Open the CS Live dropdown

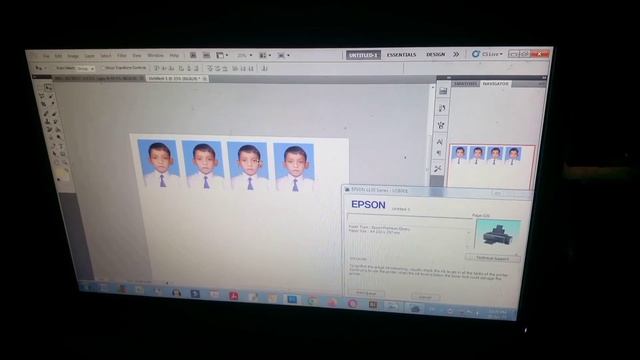487,54
